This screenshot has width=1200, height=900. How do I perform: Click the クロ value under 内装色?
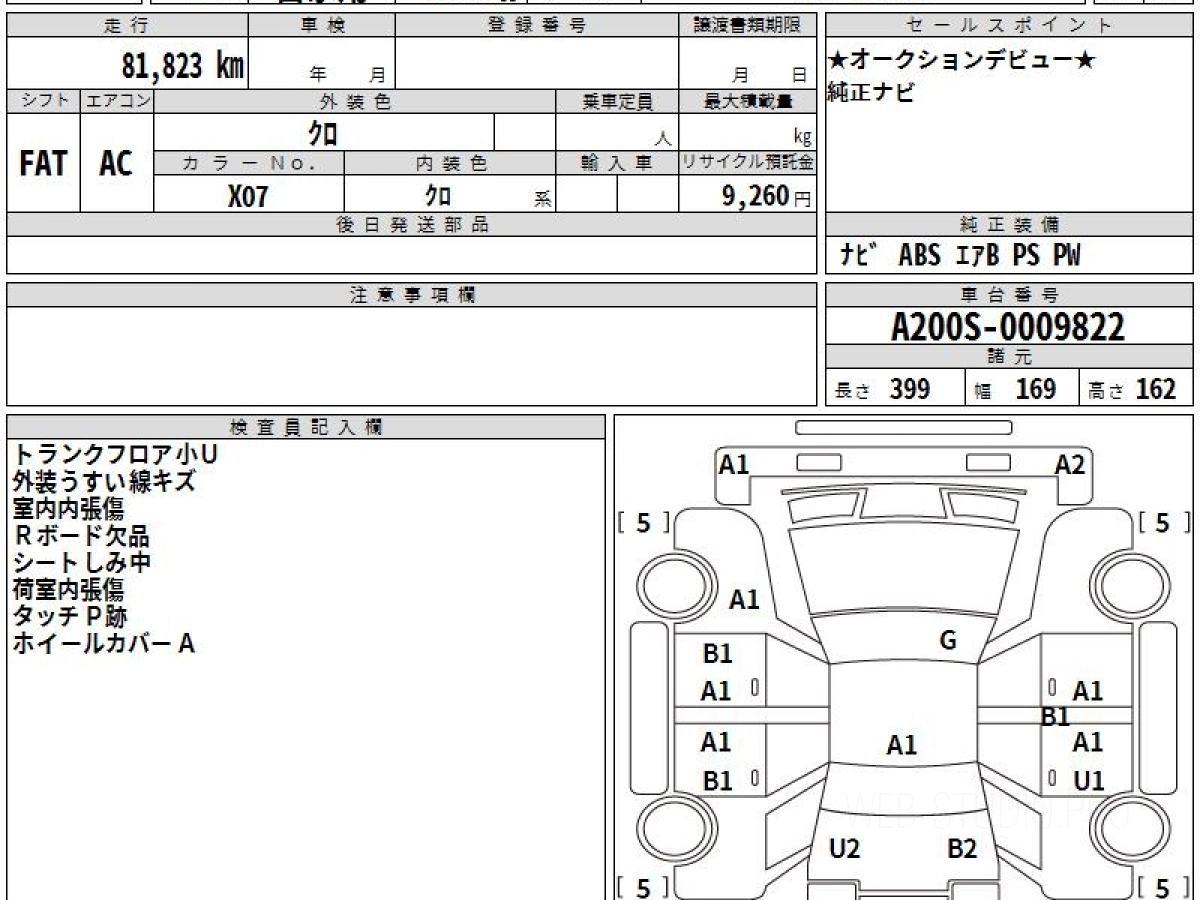(438, 195)
